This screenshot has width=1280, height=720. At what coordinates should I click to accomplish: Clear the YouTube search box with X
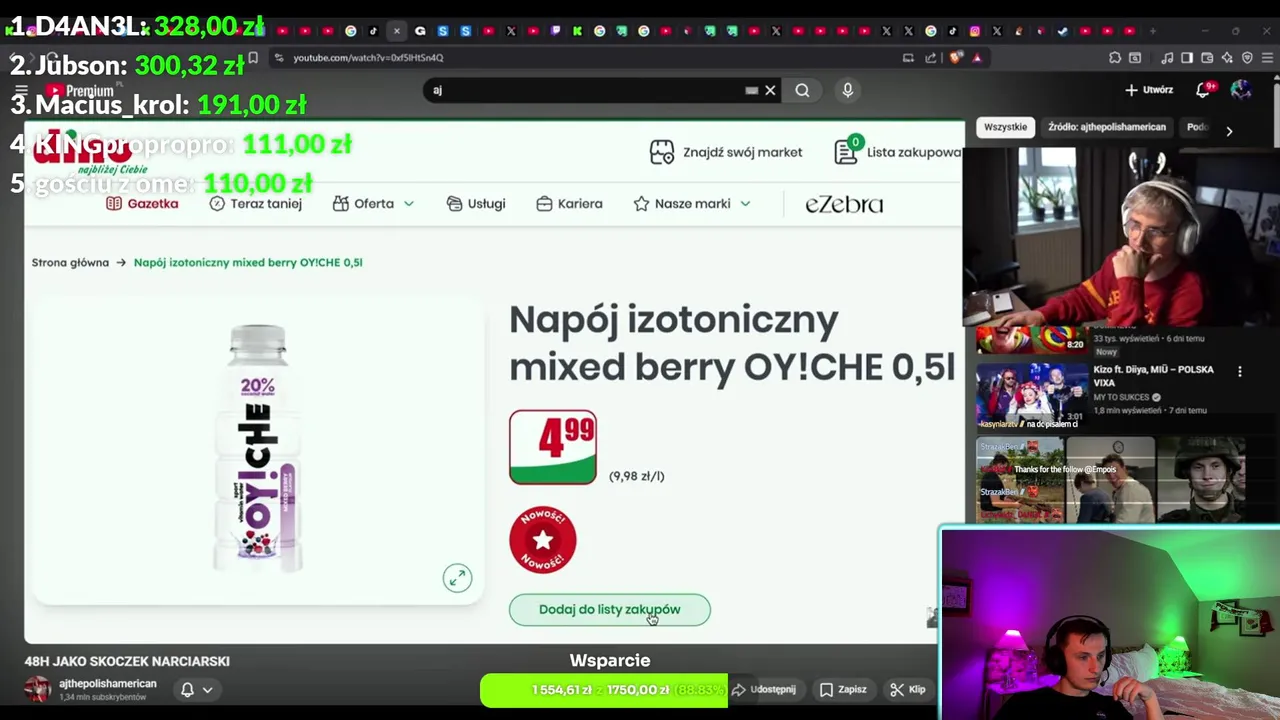point(770,90)
